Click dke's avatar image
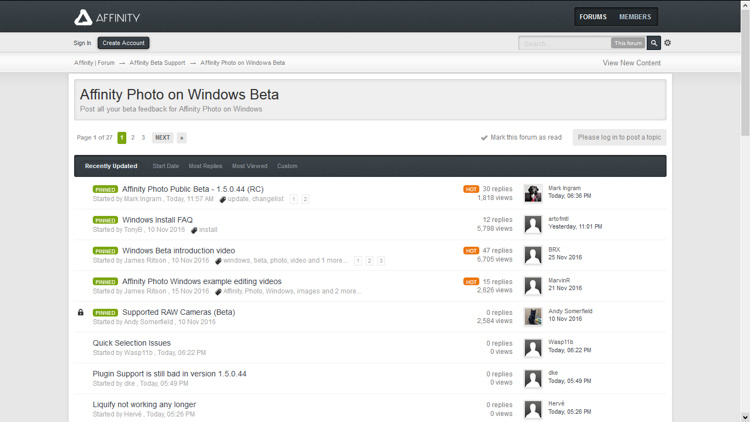This screenshot has height=422, width=750. click(x=533, y=378)
